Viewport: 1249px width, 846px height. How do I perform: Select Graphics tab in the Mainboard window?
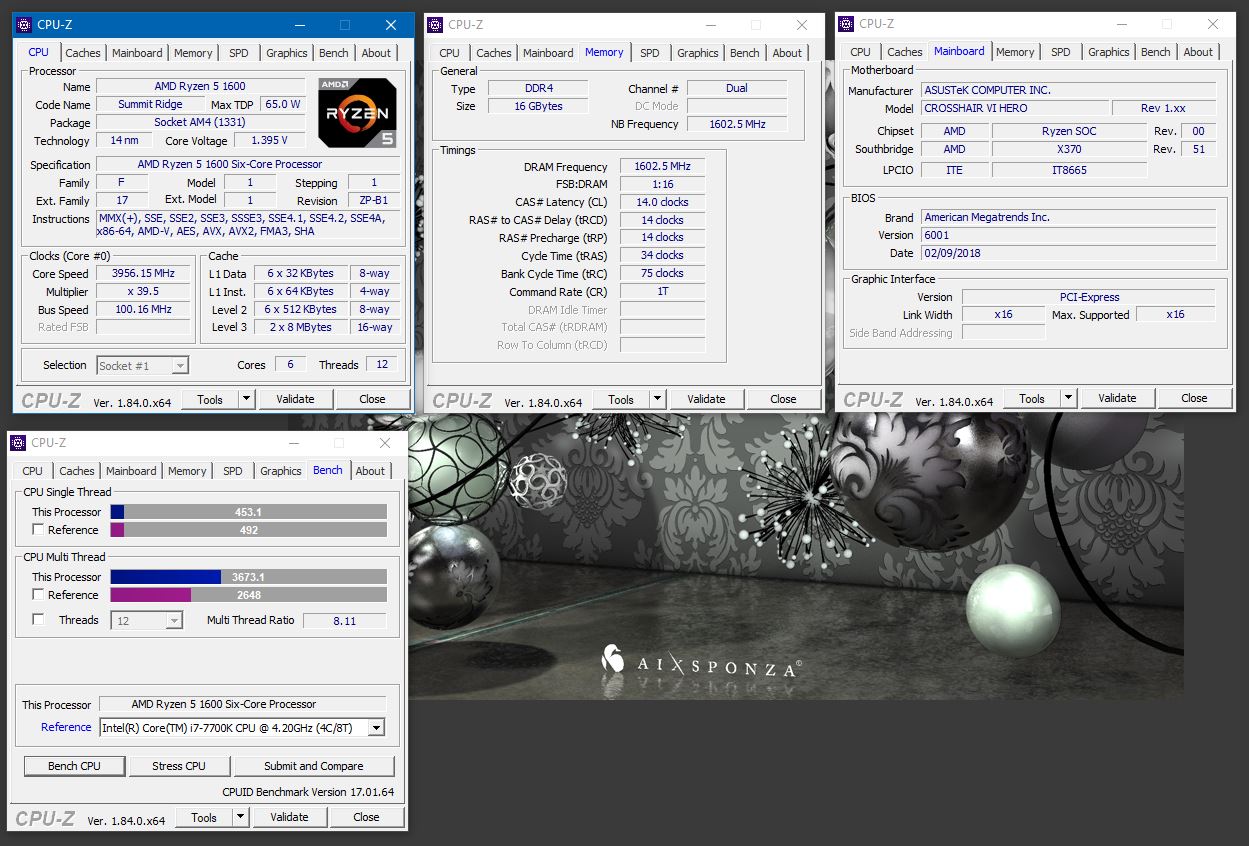1109,52
